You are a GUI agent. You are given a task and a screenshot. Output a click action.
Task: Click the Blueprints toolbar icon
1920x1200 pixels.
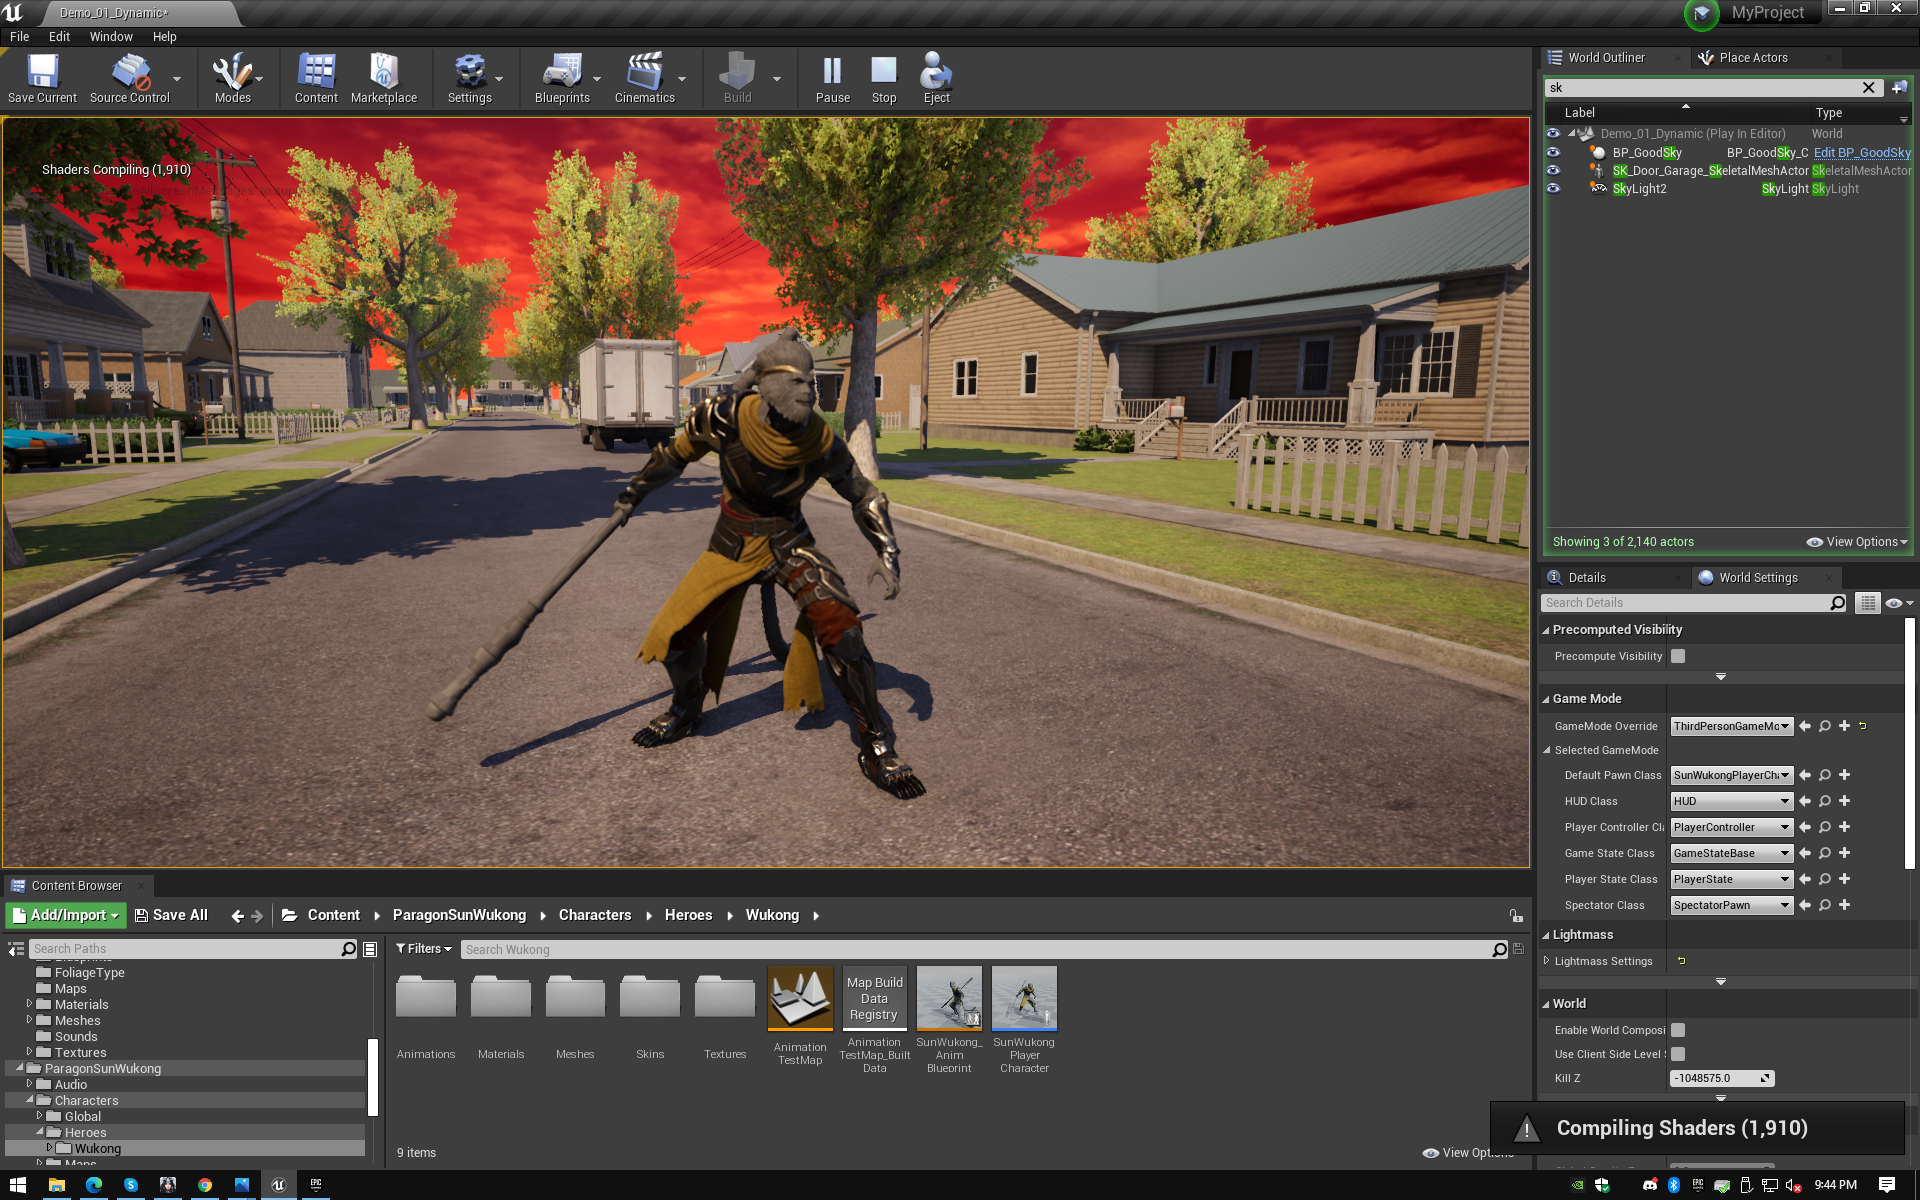[562, 78]
